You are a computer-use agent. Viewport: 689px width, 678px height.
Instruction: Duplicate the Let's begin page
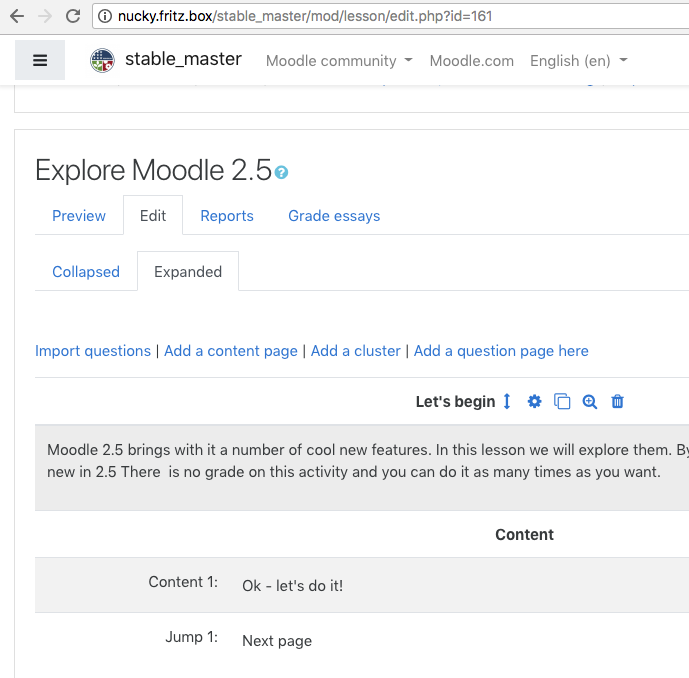pos(562,401)
